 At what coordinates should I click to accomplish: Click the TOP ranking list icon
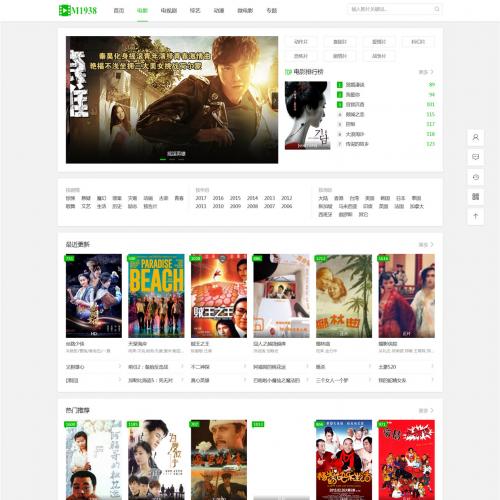coord(288,72)
